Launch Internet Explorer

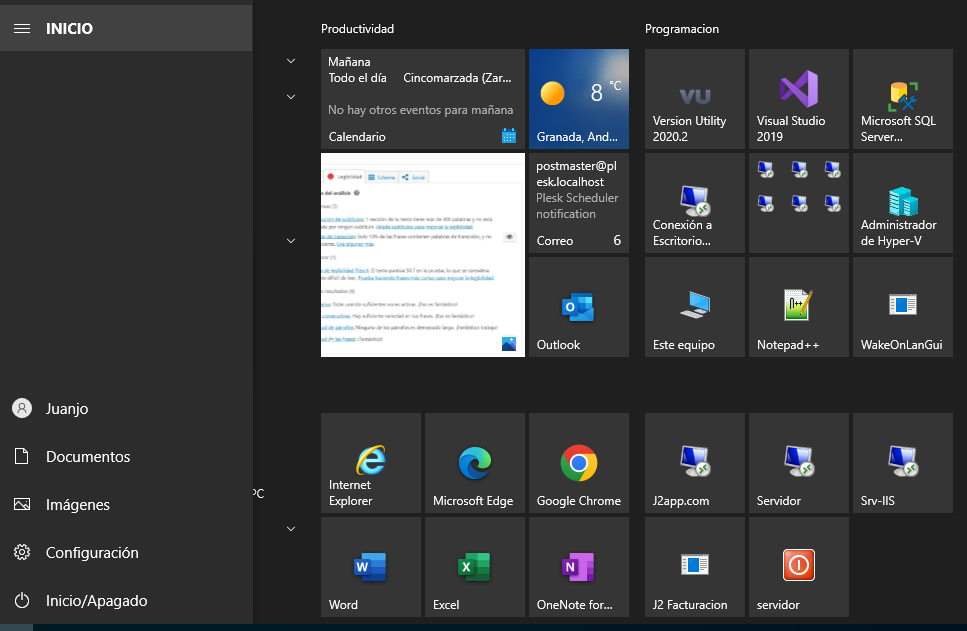(371, 463)
